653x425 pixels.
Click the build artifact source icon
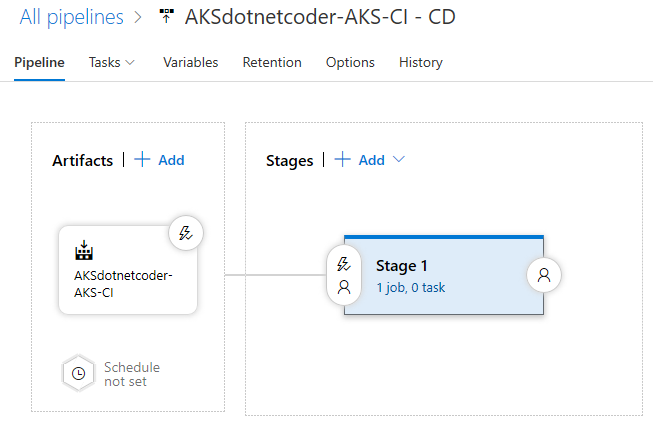point(84,250)
